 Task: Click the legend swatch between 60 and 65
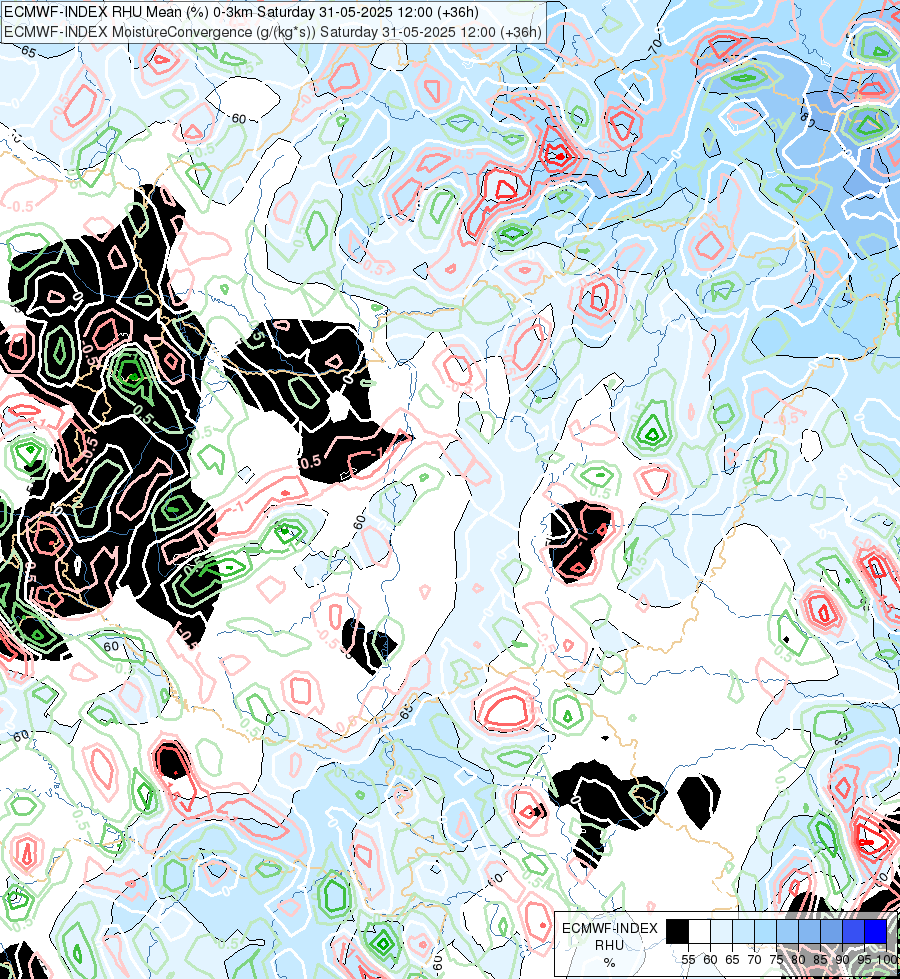[x=721, y=931]
